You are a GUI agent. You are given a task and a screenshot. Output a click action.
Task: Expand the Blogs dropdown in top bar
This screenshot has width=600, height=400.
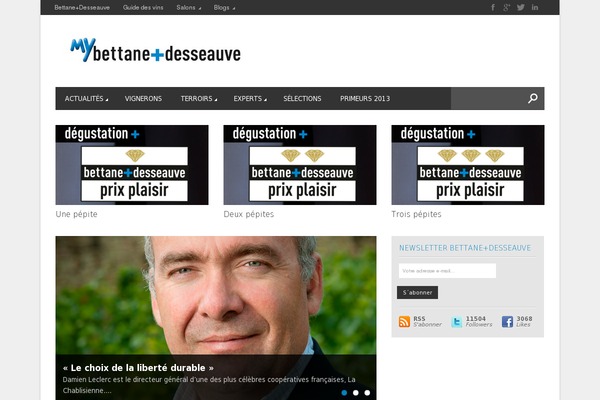pos(224,7)
